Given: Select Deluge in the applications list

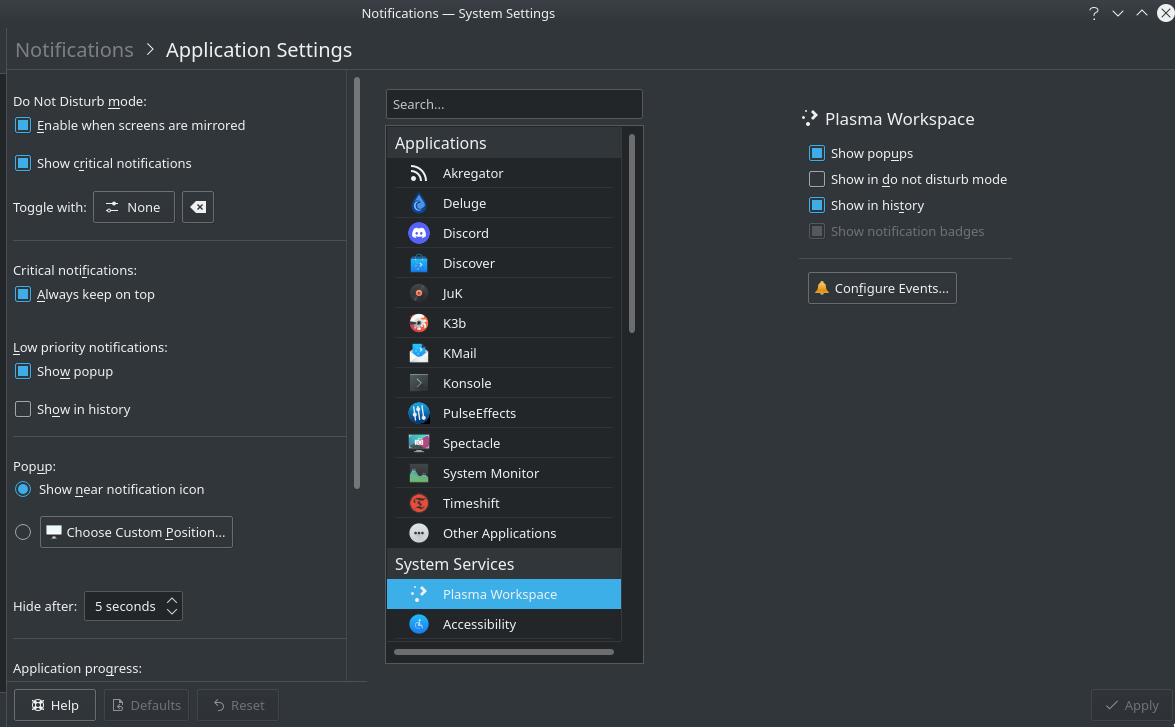Looking at the screenshot, I should point(504,203).
